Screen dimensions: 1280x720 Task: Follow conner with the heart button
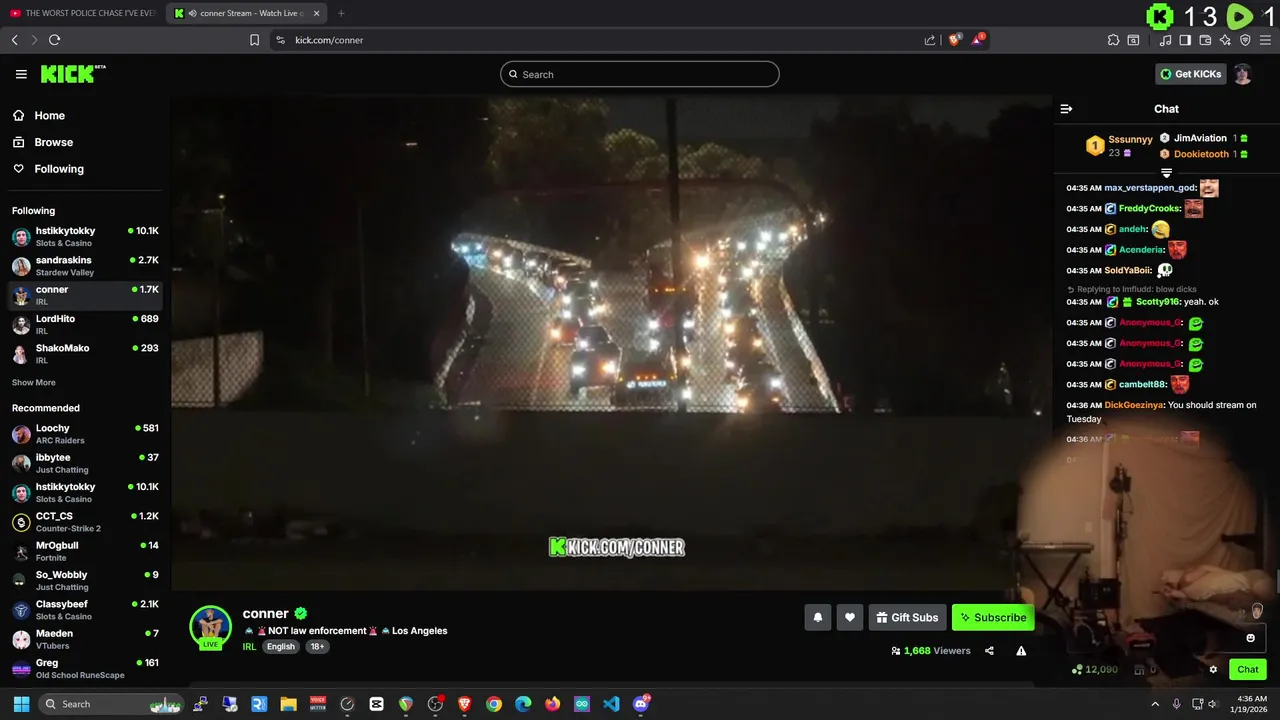tap(850, 618)
